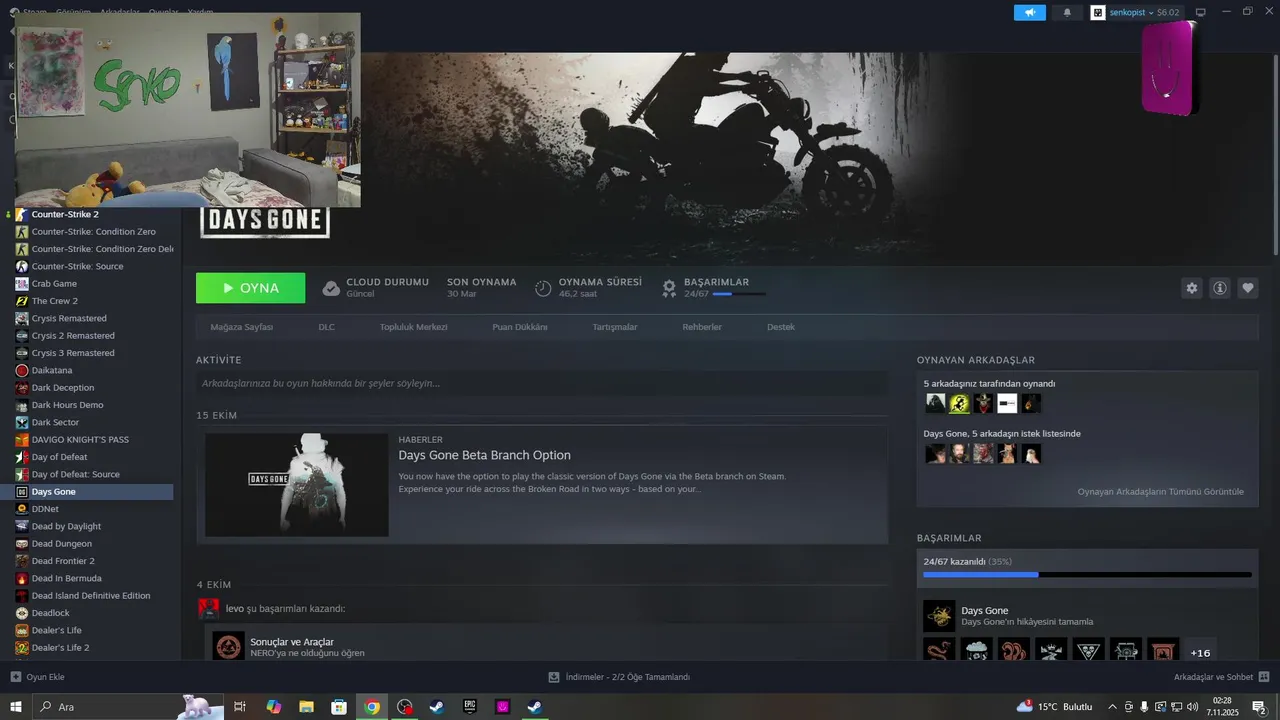
Task: Open the Epic Games taskbar icon
Action: point(470,706)
